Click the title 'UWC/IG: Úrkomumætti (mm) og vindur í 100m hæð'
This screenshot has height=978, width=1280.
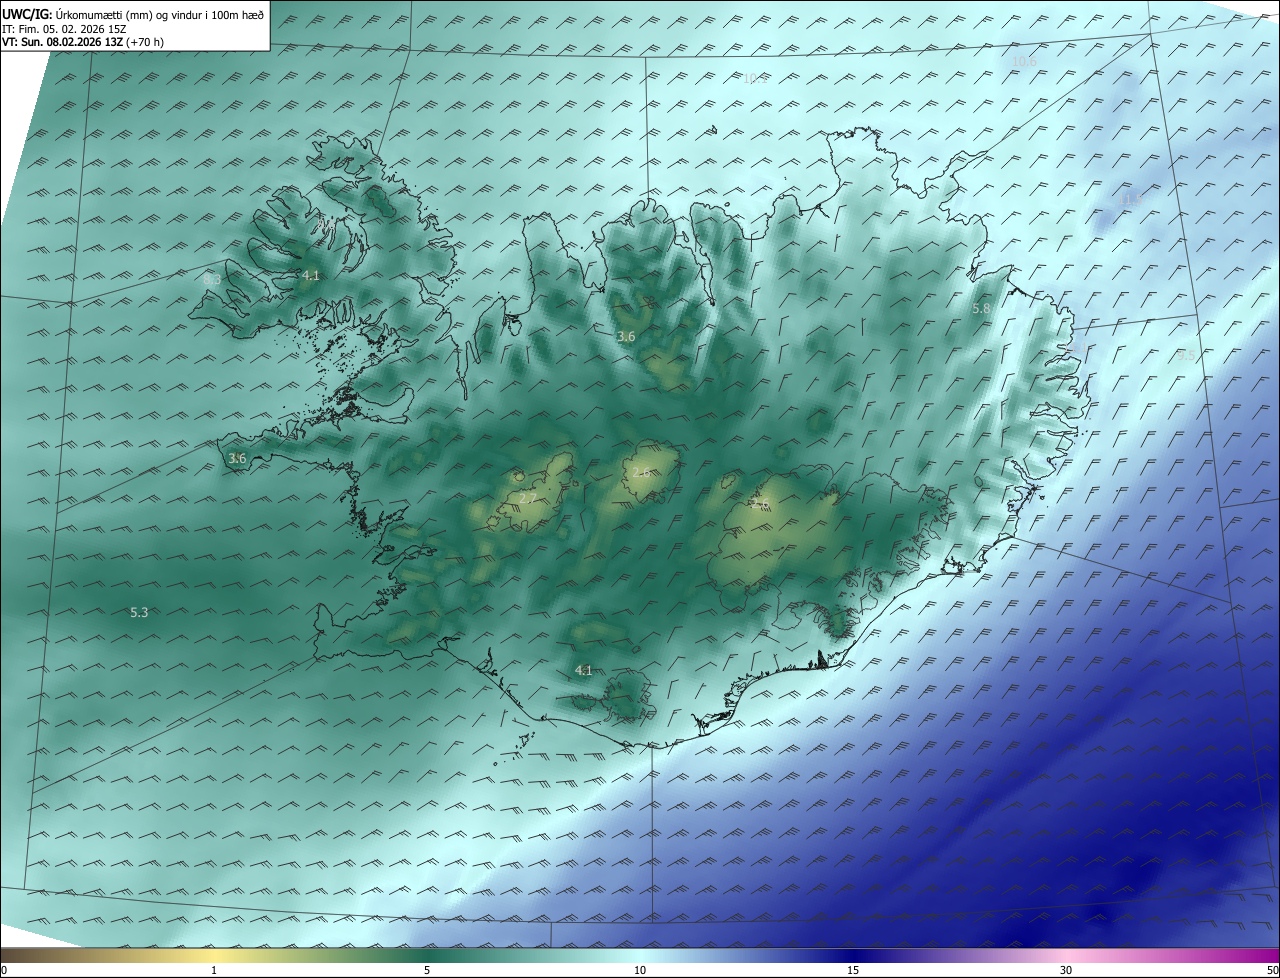(133, 15)
